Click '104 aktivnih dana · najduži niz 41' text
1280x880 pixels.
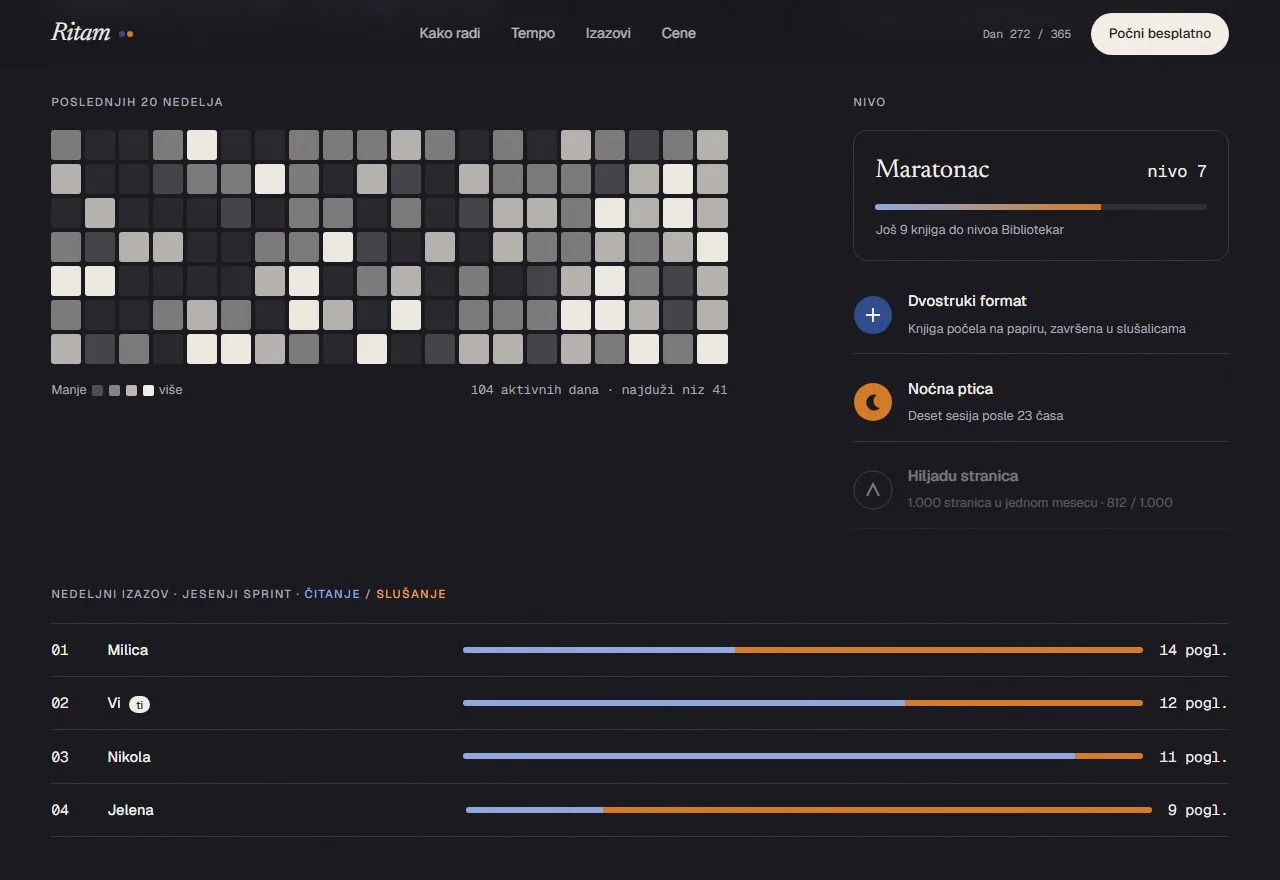click(599, 390)
